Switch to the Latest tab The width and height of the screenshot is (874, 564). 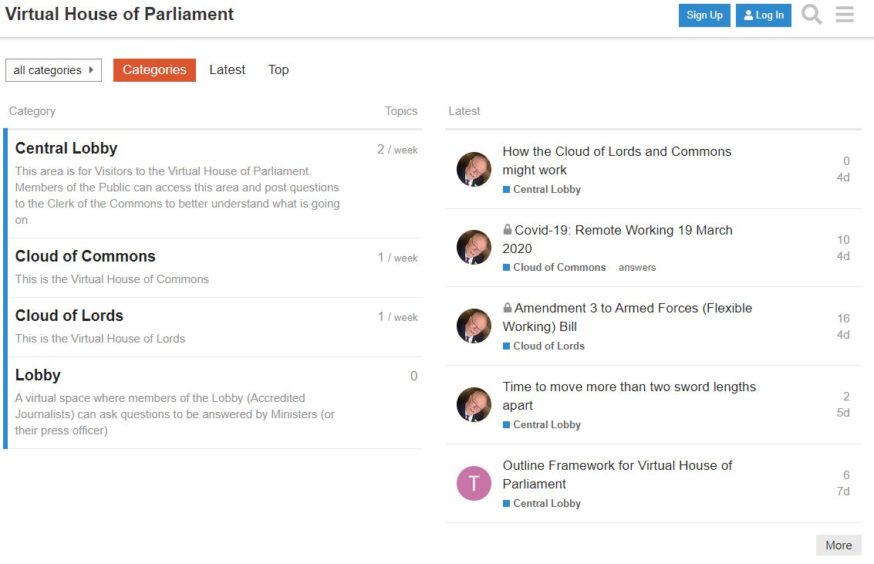[x=227, y=70]
